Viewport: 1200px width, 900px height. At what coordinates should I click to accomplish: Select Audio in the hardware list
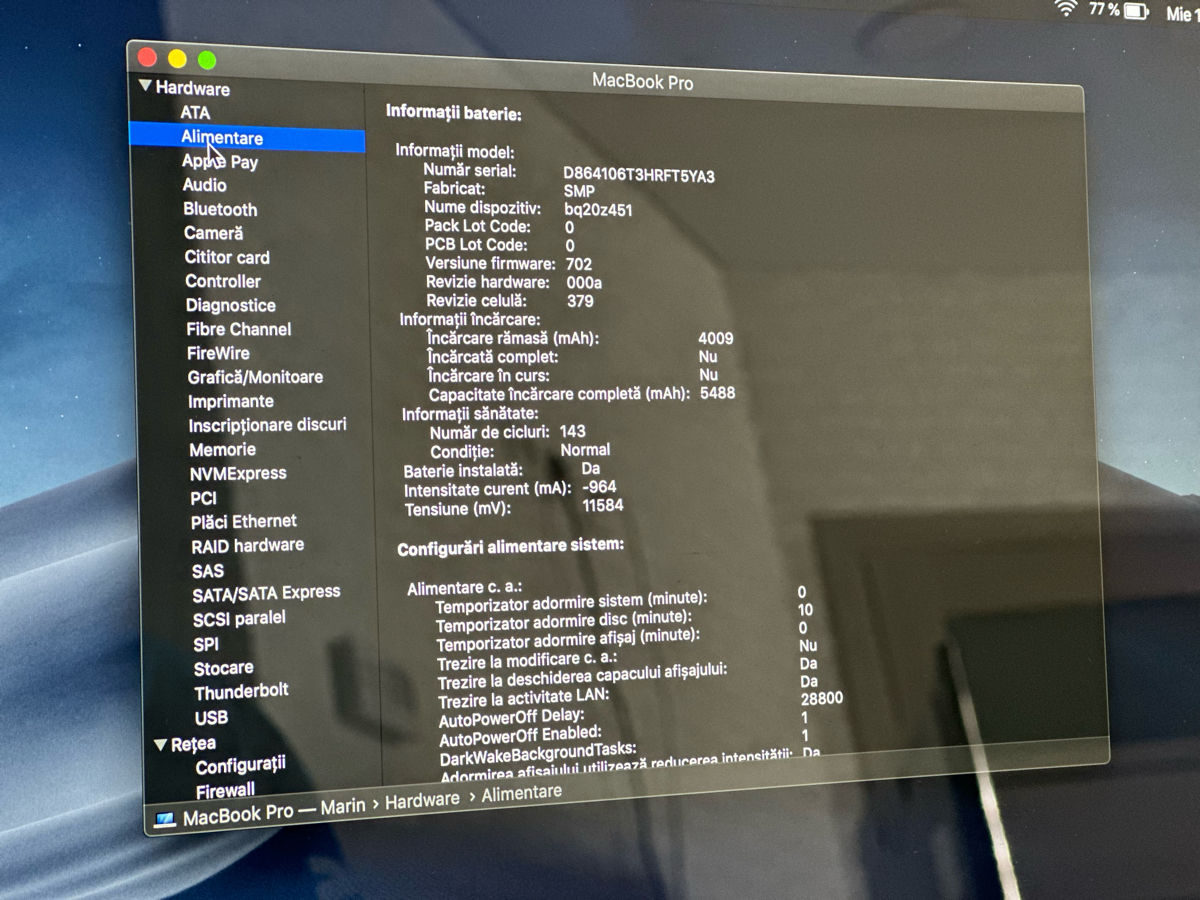(x=204, y=185)
